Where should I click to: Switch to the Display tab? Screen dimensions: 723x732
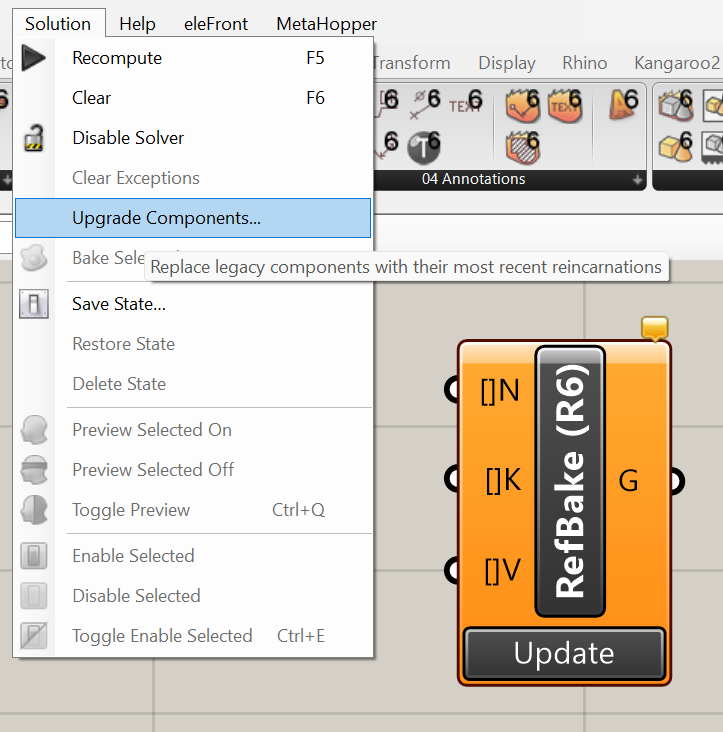(x=507, y=63)
